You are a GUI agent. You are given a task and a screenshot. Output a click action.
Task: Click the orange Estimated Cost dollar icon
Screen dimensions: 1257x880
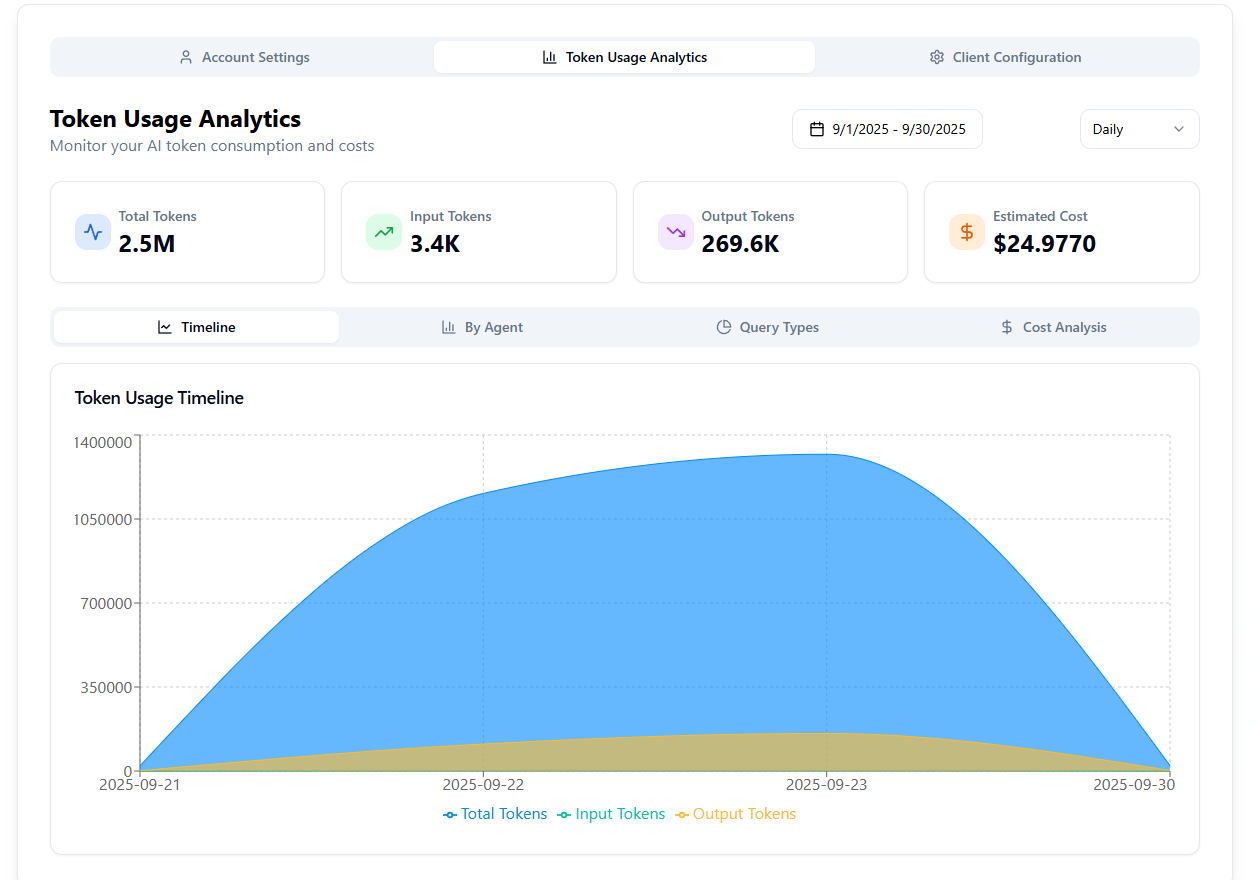tap(967, 232)
